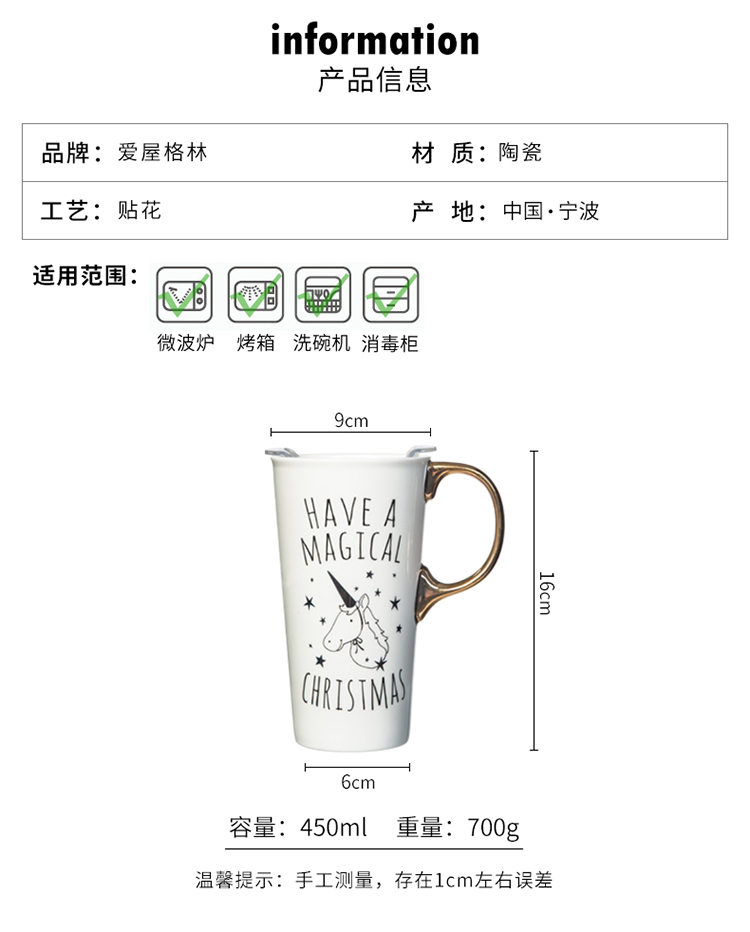Click the 产品信息 subtitle
This screenshot has height=932, width=750.
point(374,80)
